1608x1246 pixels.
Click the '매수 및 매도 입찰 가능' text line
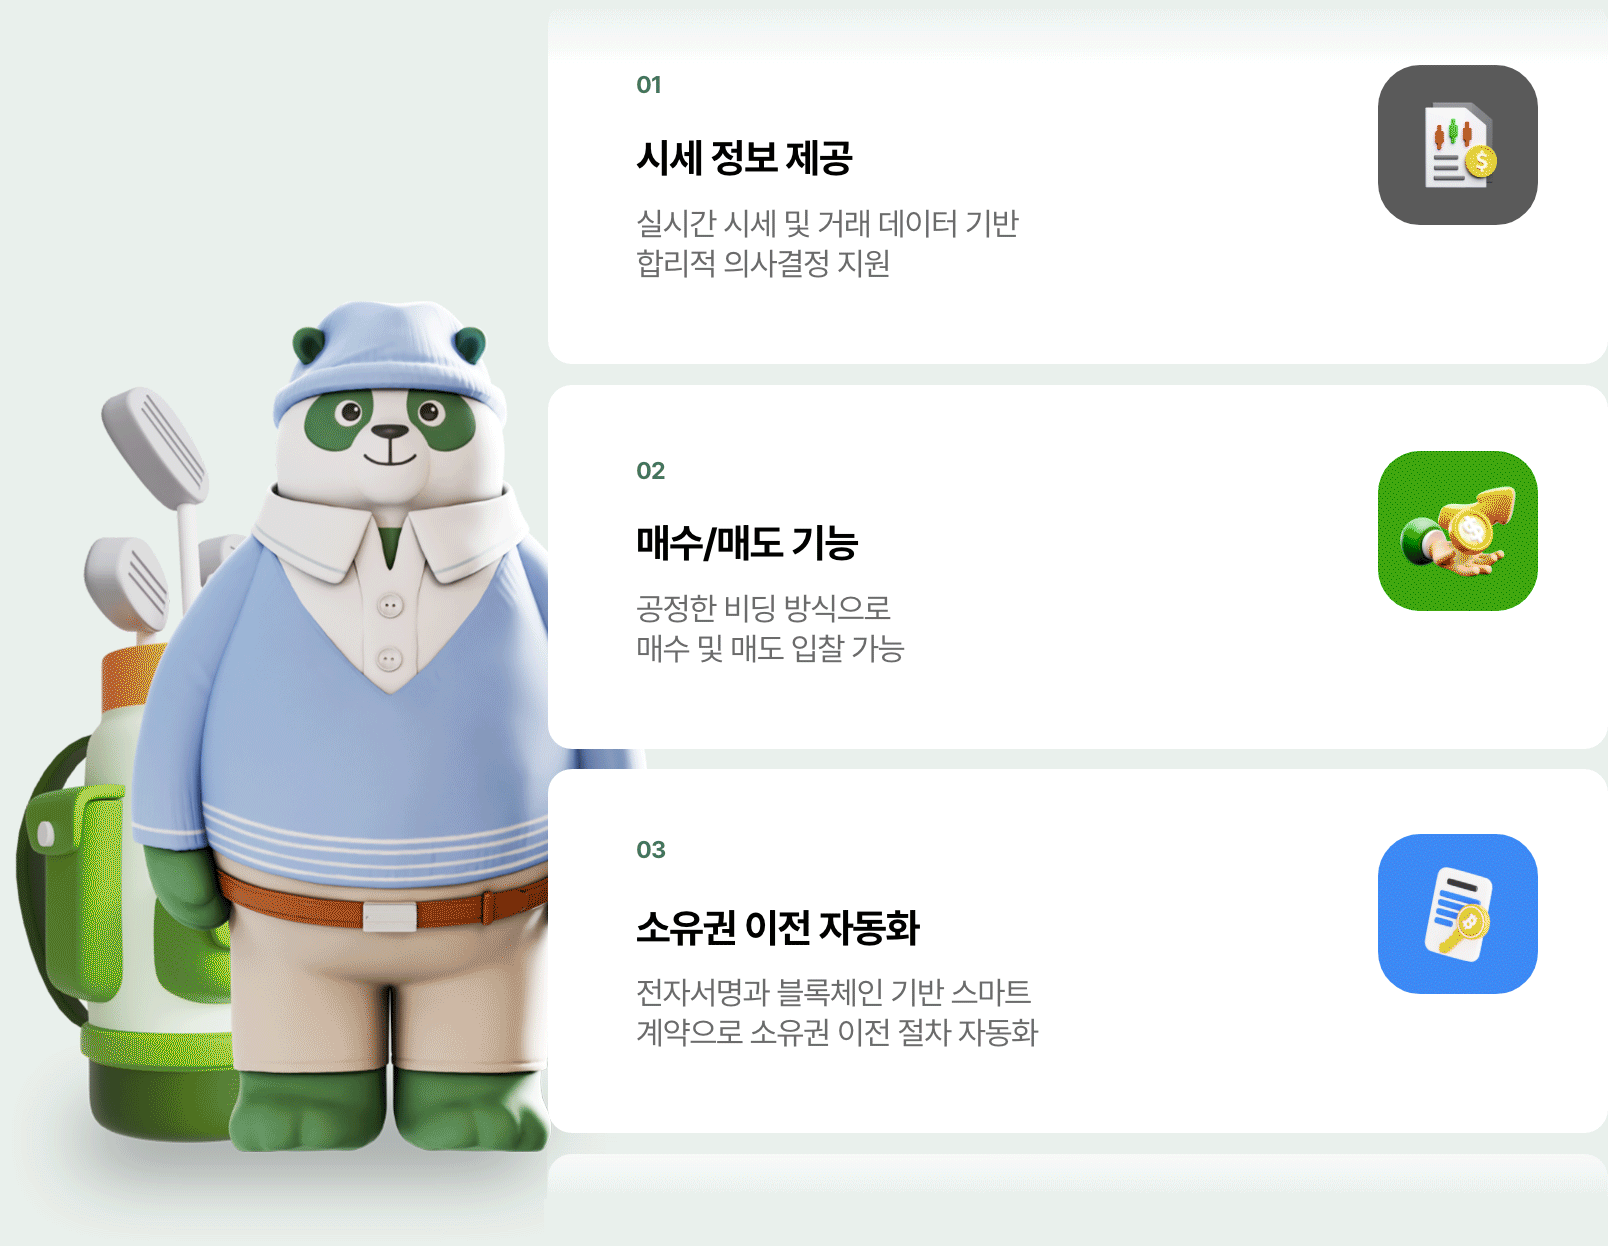(x=770, y=648)
